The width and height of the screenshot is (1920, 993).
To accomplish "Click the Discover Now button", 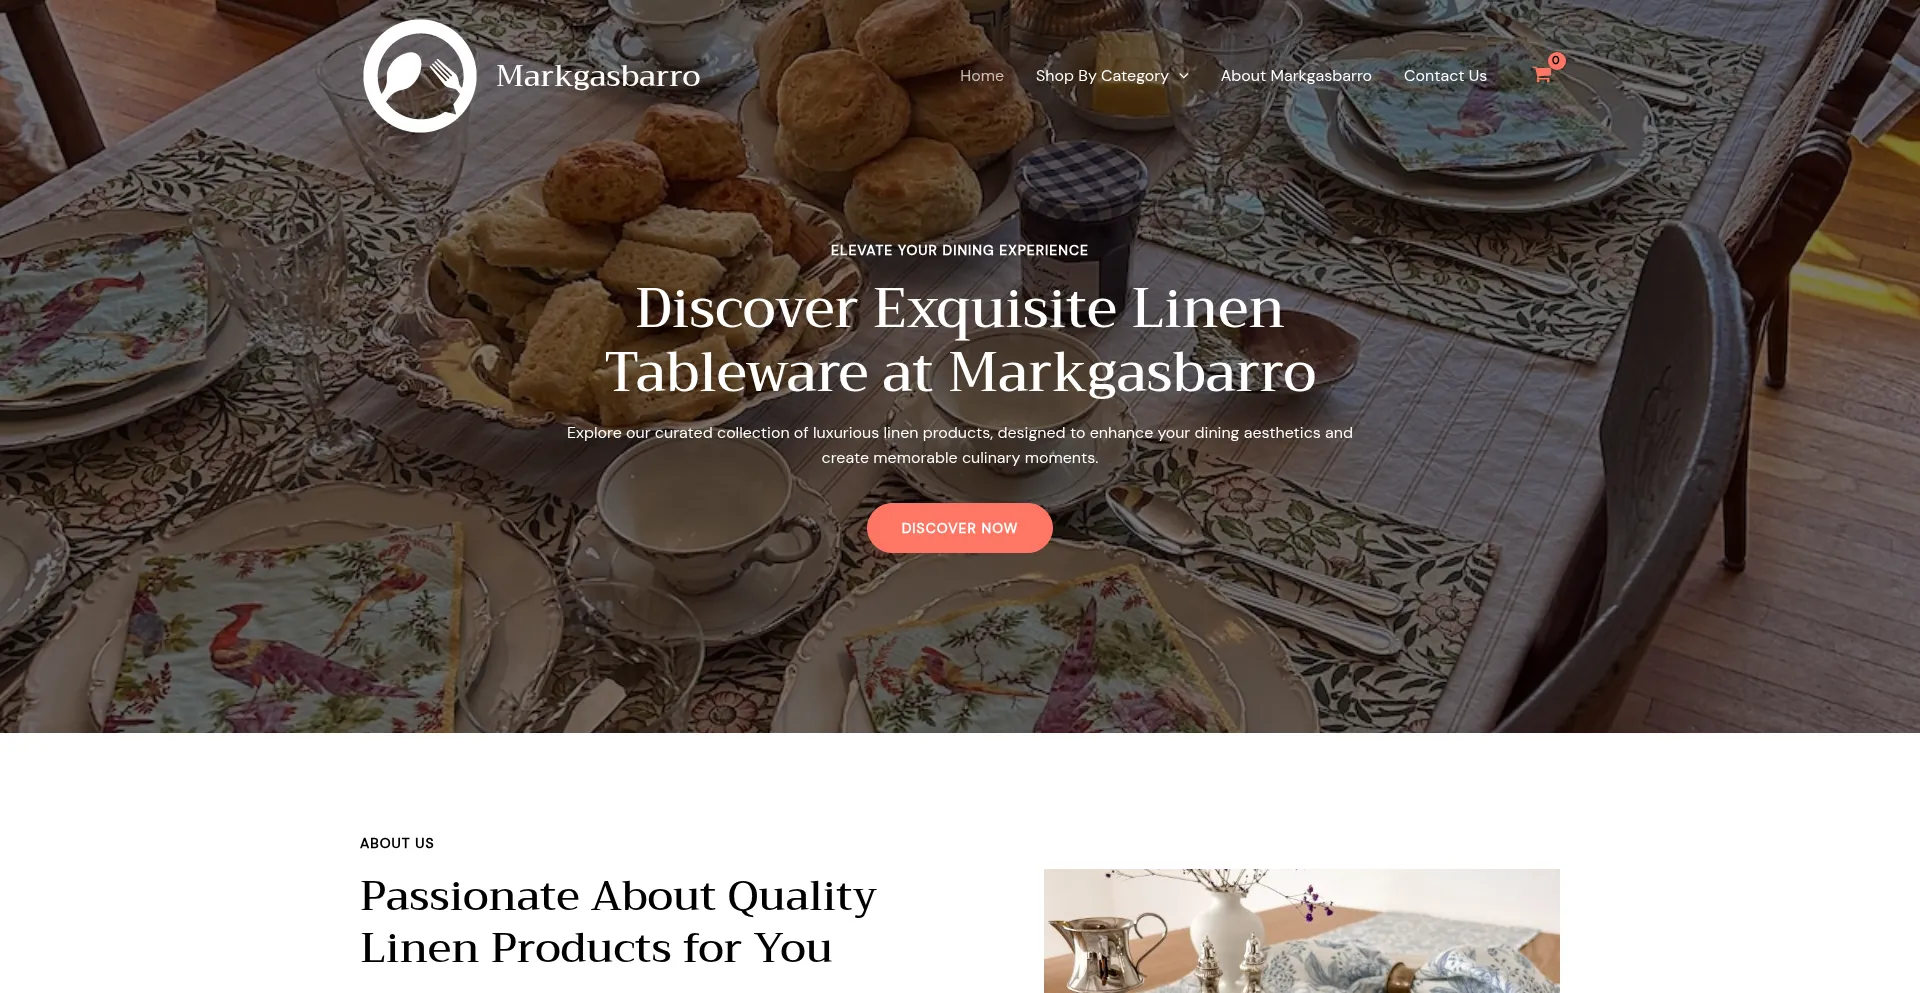I will [x=960, y=528].
